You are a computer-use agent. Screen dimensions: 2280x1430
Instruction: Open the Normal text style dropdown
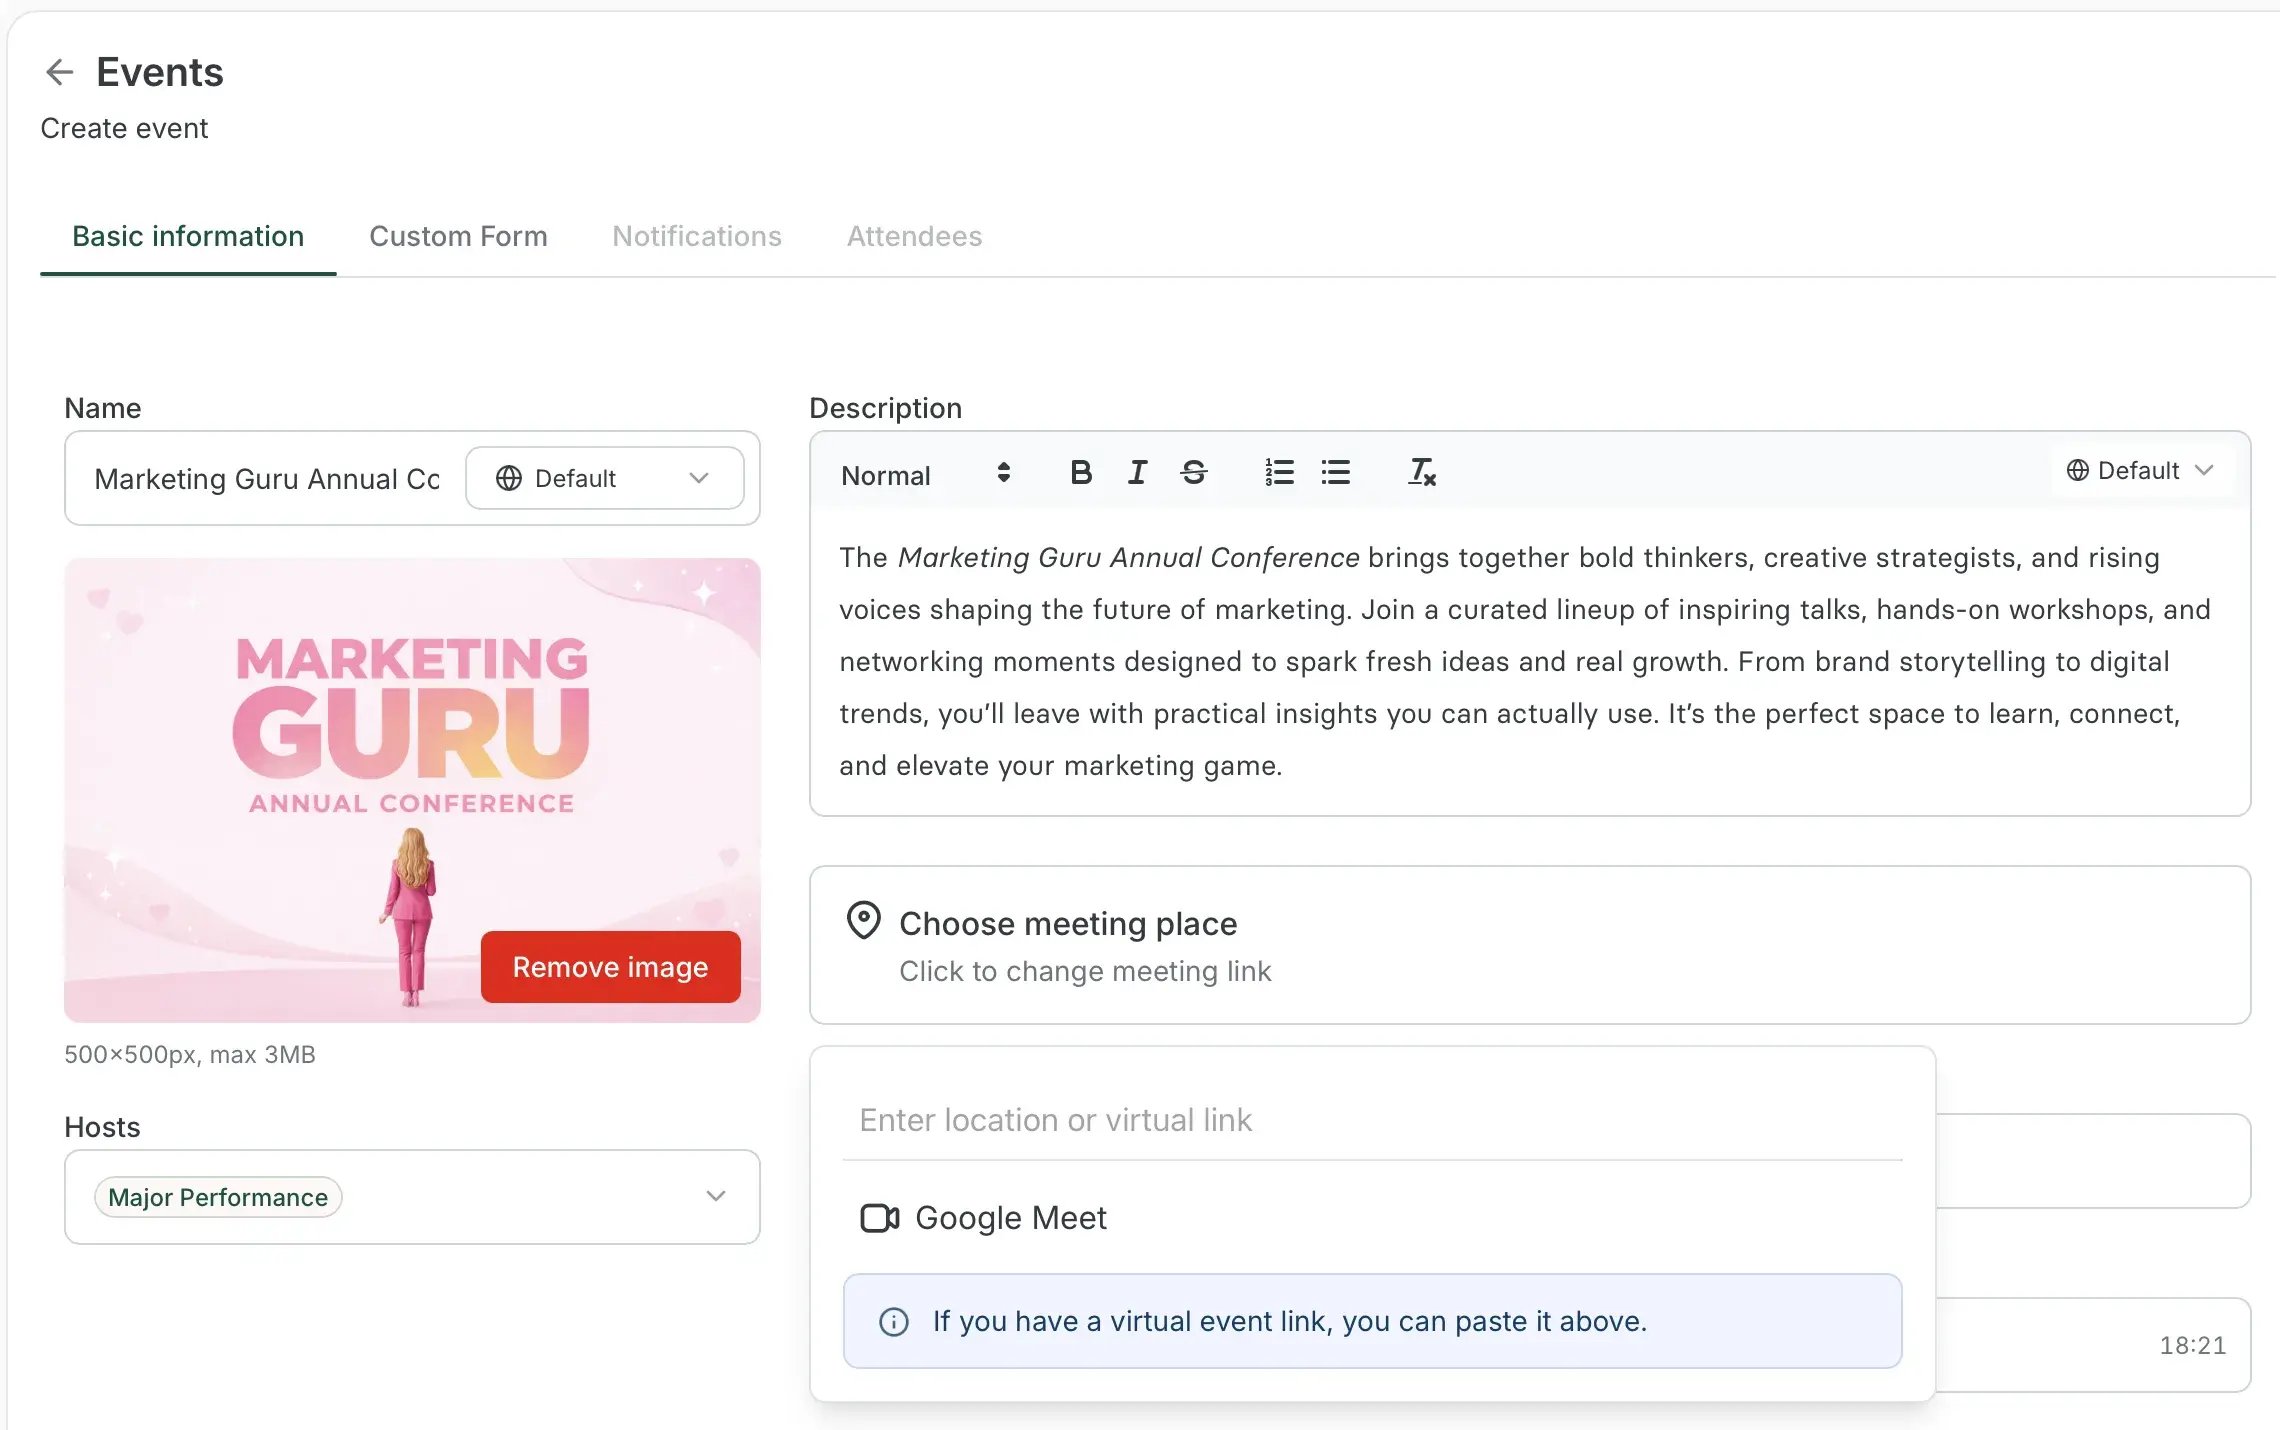[x=925, y=475]
